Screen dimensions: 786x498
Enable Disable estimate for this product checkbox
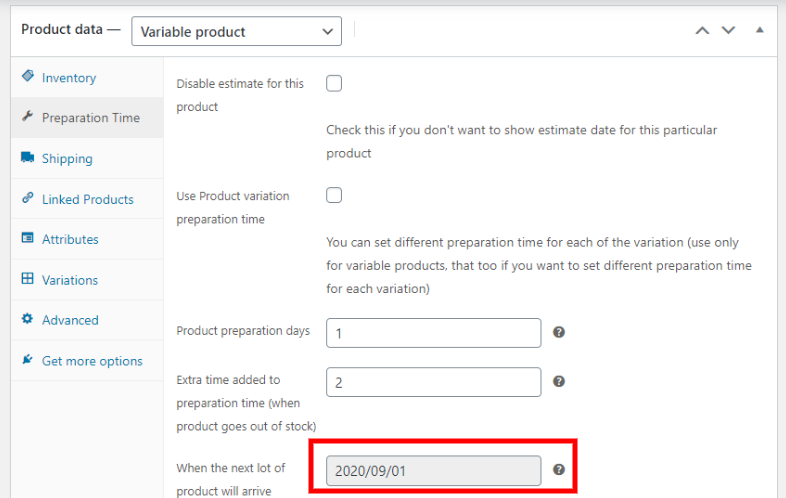point(334,84)
